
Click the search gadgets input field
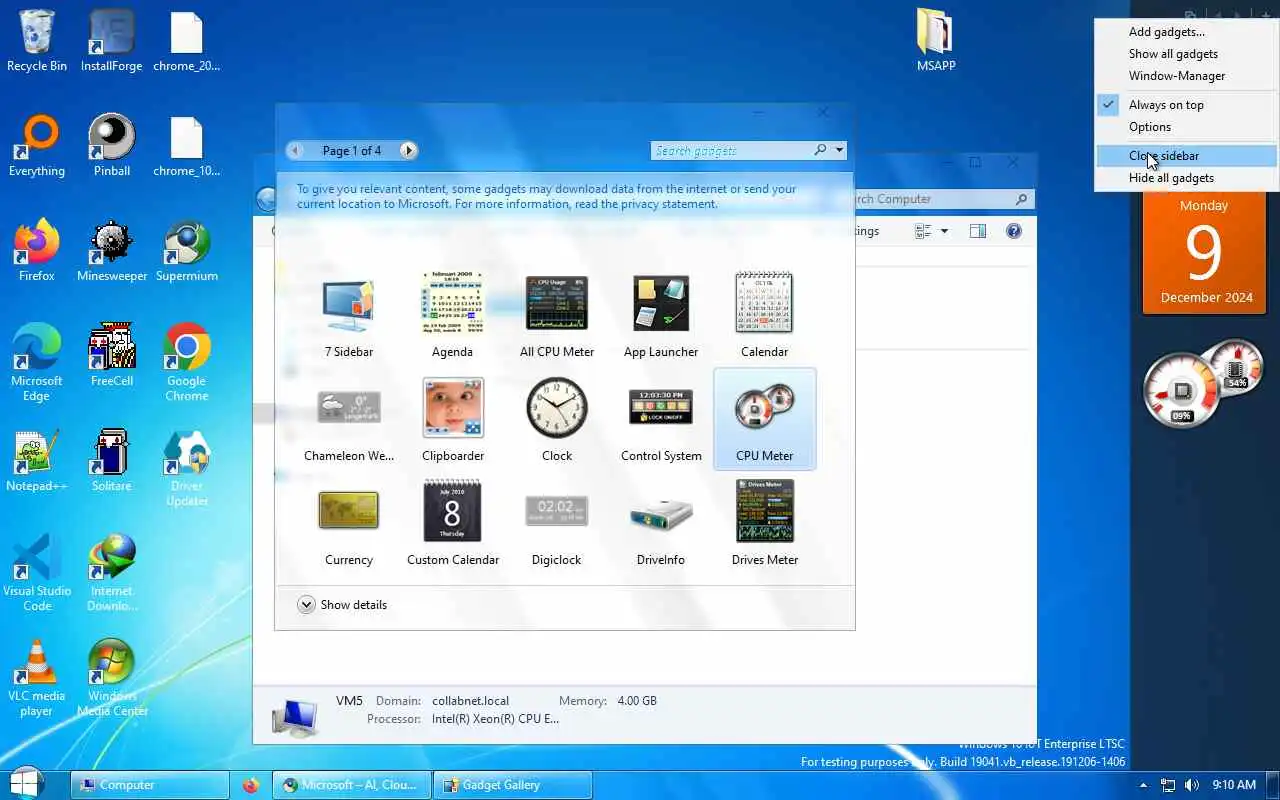pyautogui.click(x=731, y=150)
